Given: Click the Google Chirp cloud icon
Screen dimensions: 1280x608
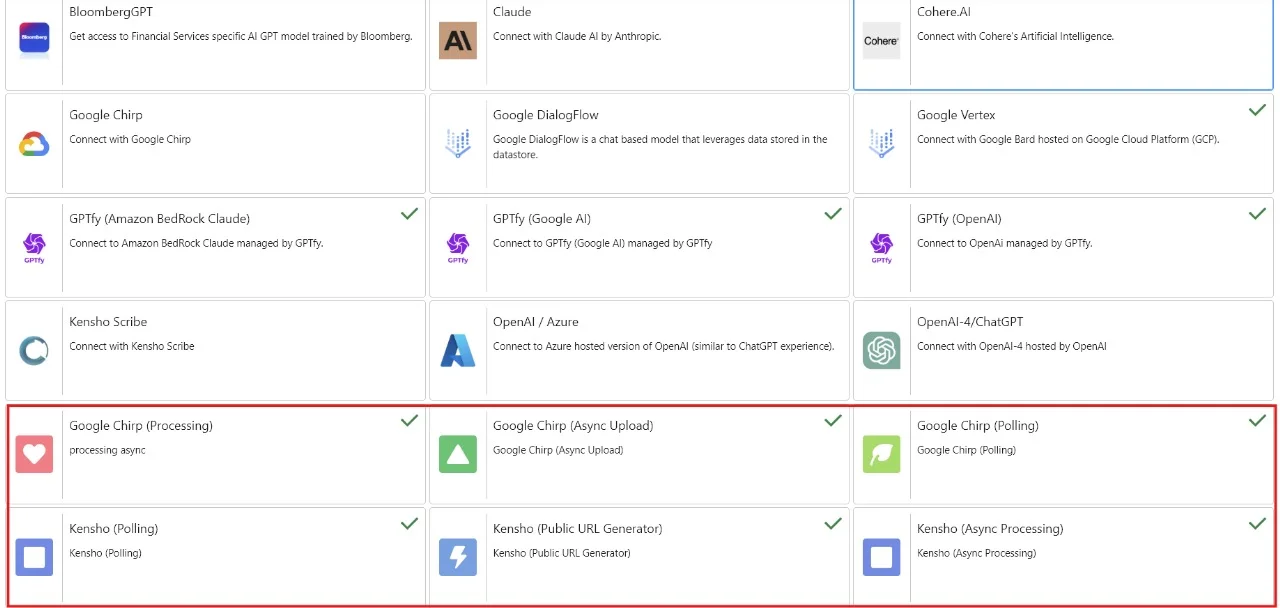Looking at the screenshot, I should pos(34,144).
